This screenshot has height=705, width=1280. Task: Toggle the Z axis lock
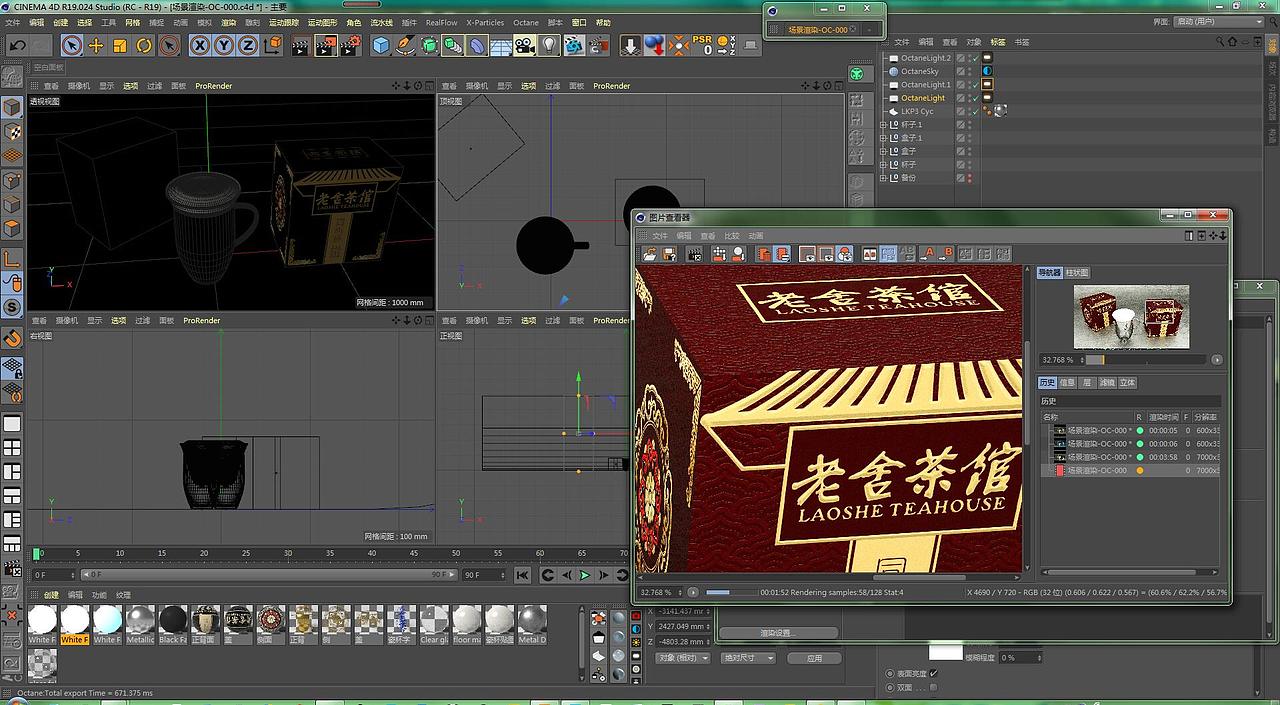[x=247, y=45]
